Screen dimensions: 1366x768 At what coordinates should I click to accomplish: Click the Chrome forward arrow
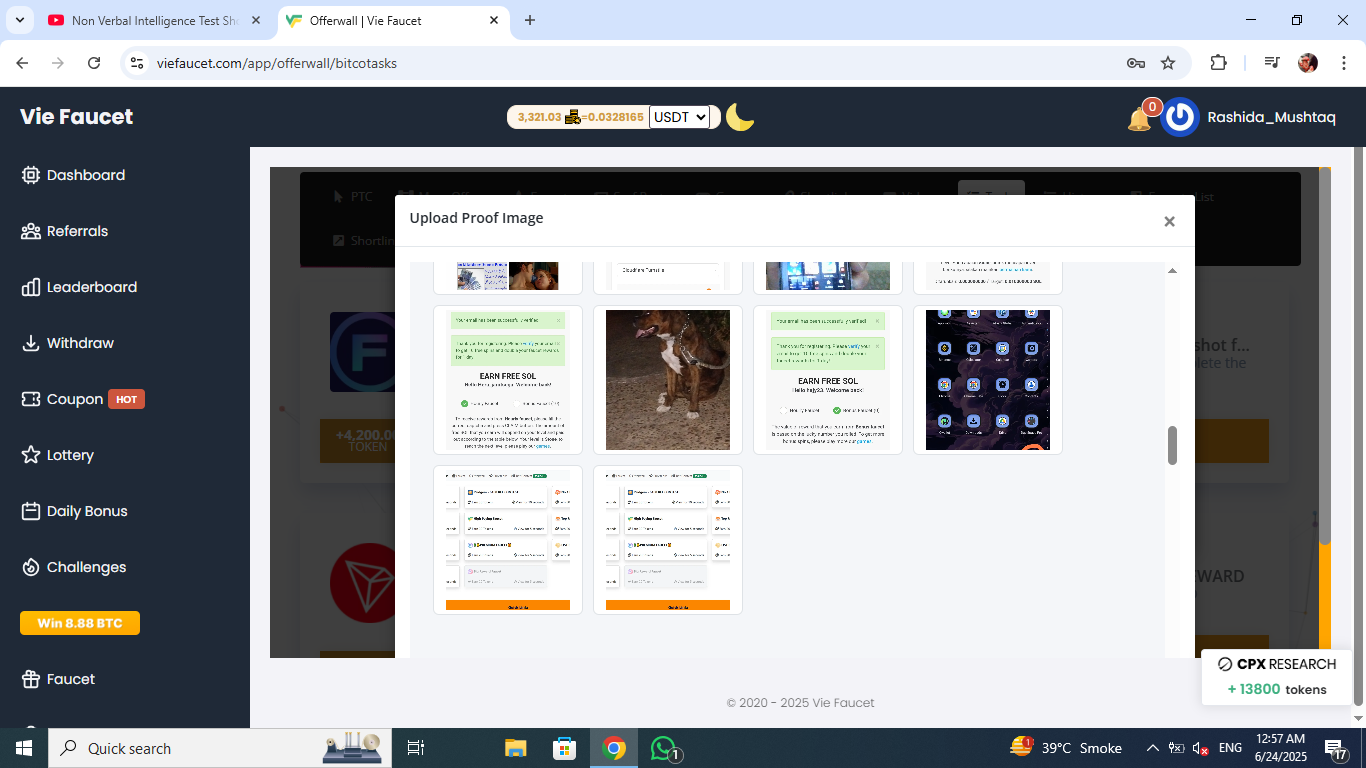58,63
